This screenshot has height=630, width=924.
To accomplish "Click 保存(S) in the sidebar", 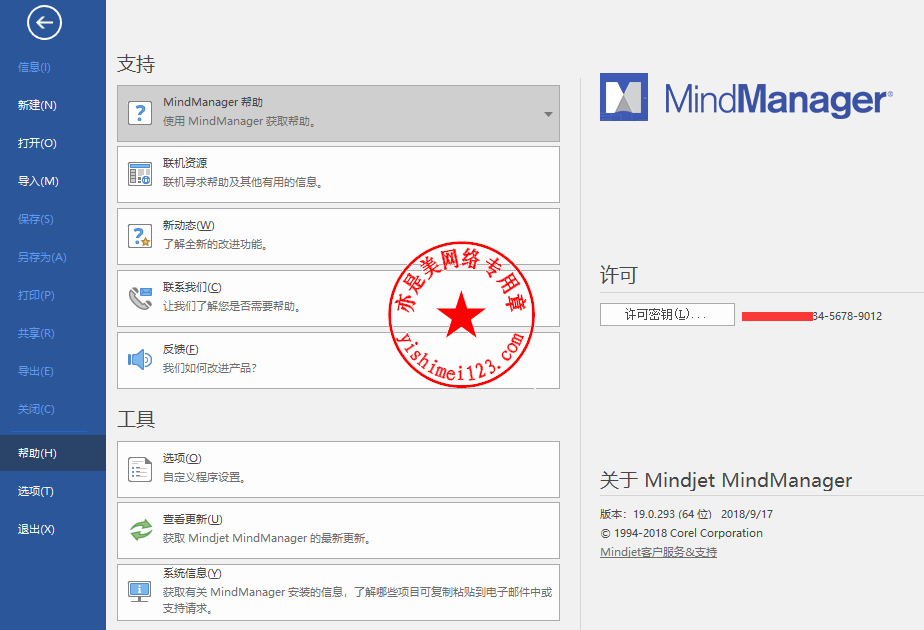I will (x=35, y=219).
